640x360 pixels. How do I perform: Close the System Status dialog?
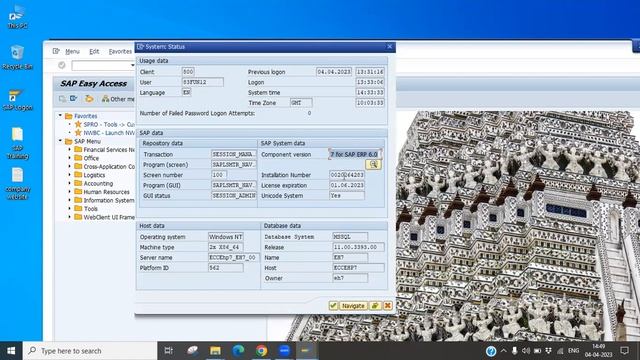[390, 47]
